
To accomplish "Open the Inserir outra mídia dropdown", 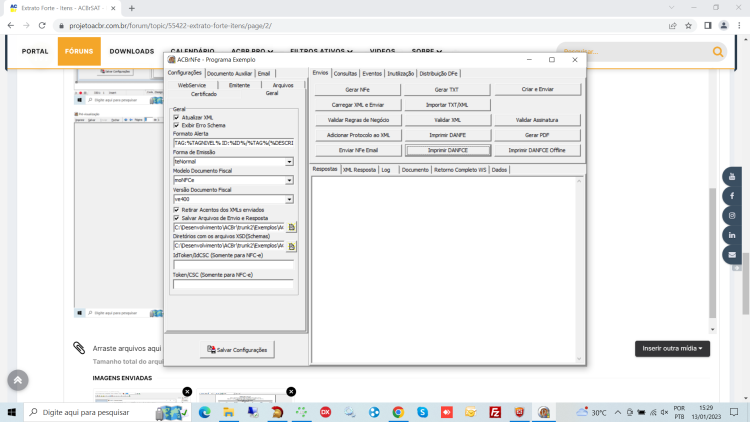I will tap(672, 349).
